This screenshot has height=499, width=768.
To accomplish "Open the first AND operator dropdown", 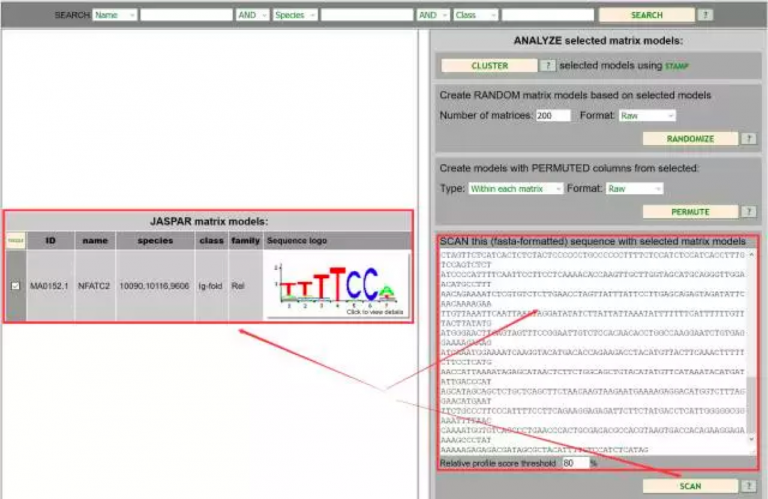I will click(252, 15).
